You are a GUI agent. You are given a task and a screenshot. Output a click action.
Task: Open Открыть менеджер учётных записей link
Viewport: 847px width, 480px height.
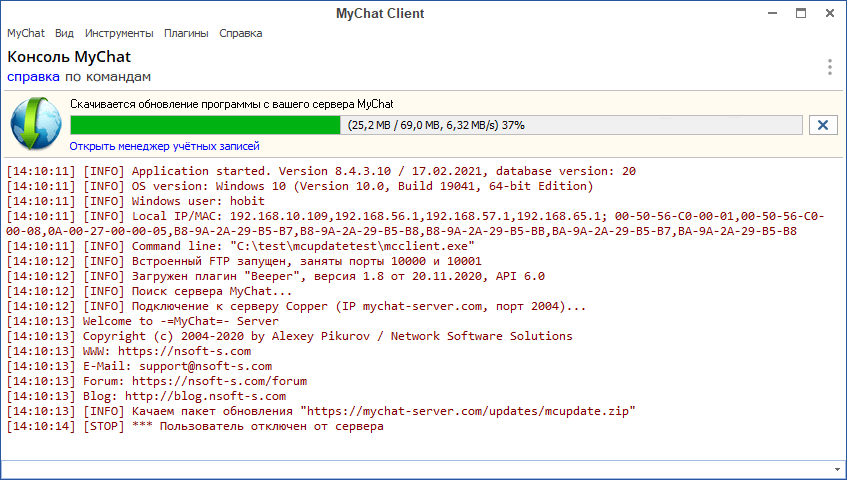(x=163, y=146)
